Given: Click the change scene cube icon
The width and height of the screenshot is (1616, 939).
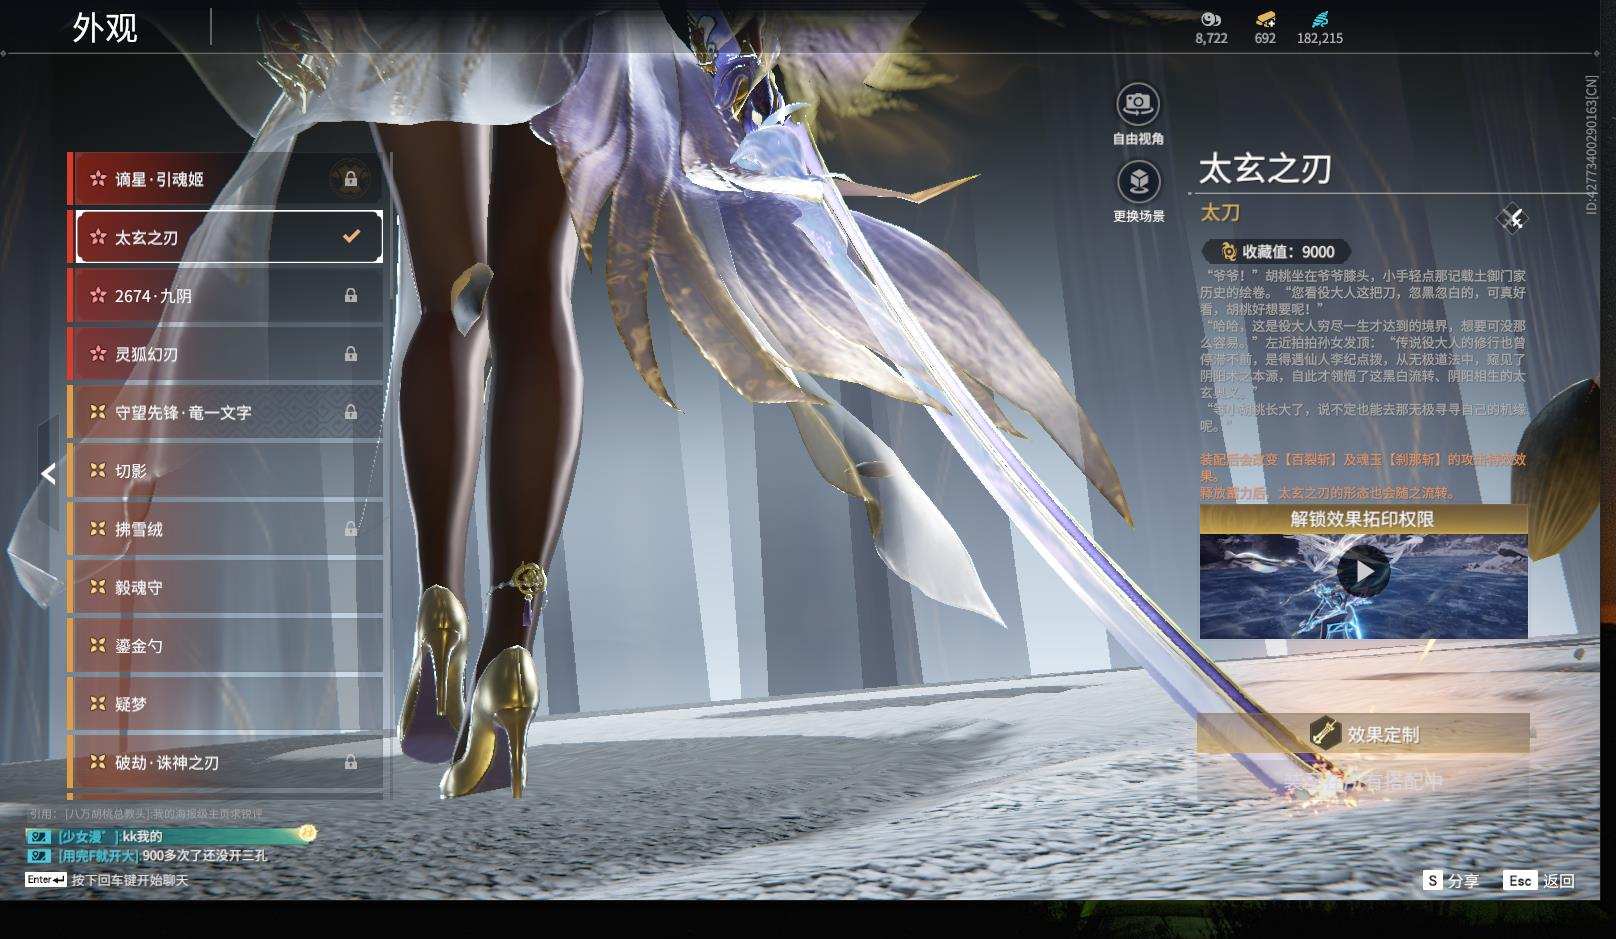Looking at the screenshot, I should (x=1138, y=182).
